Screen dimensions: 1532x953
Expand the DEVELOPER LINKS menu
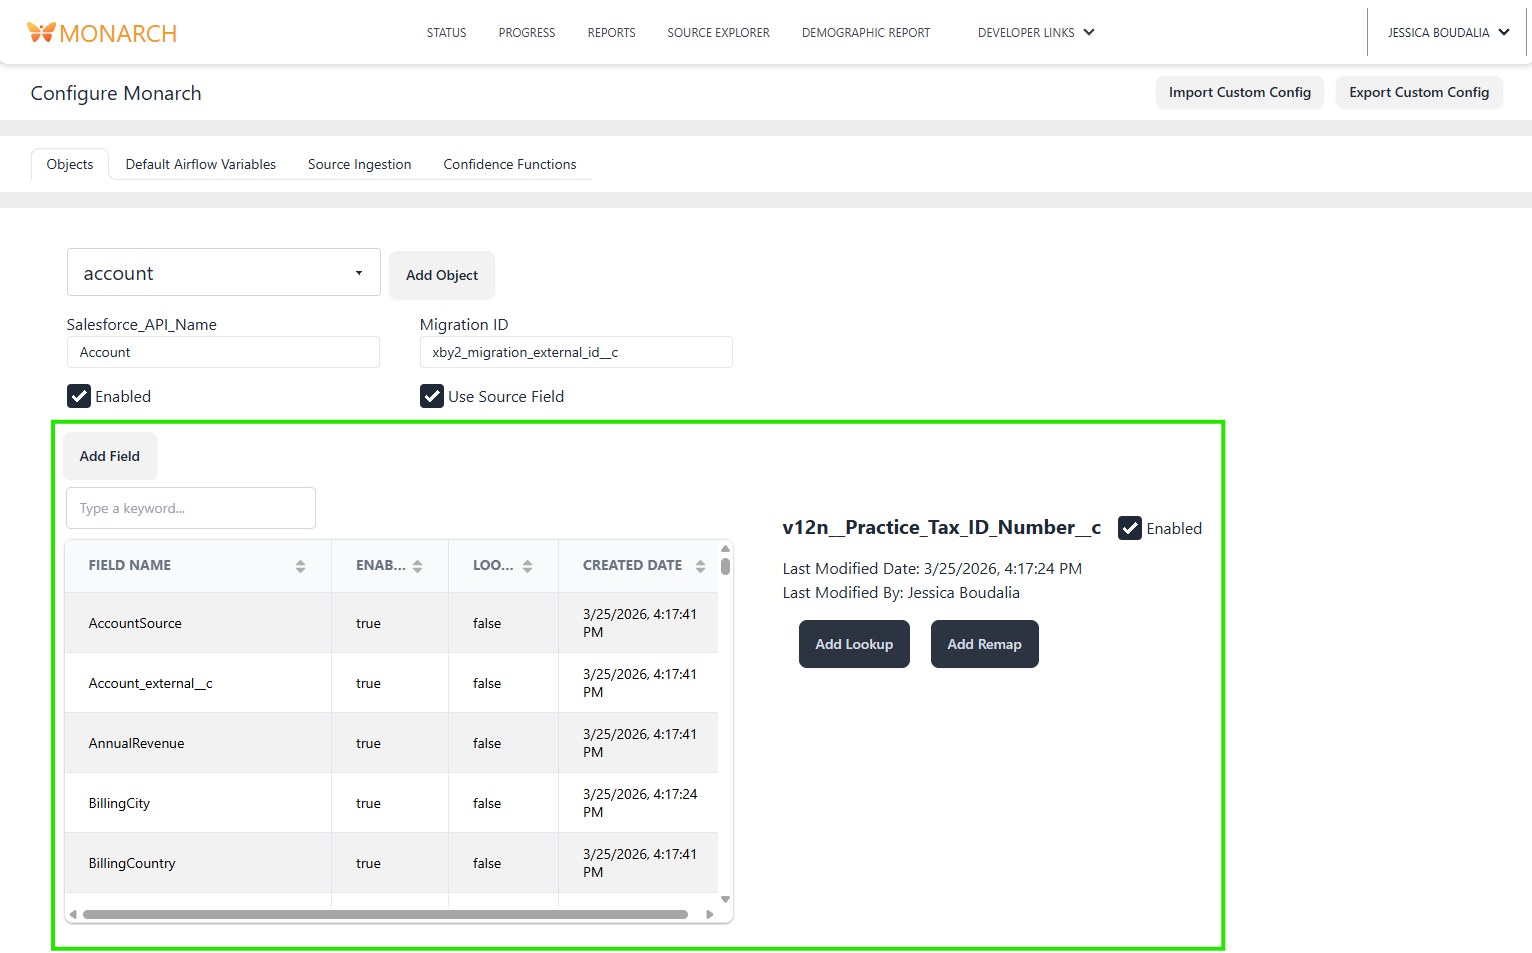1036,32
